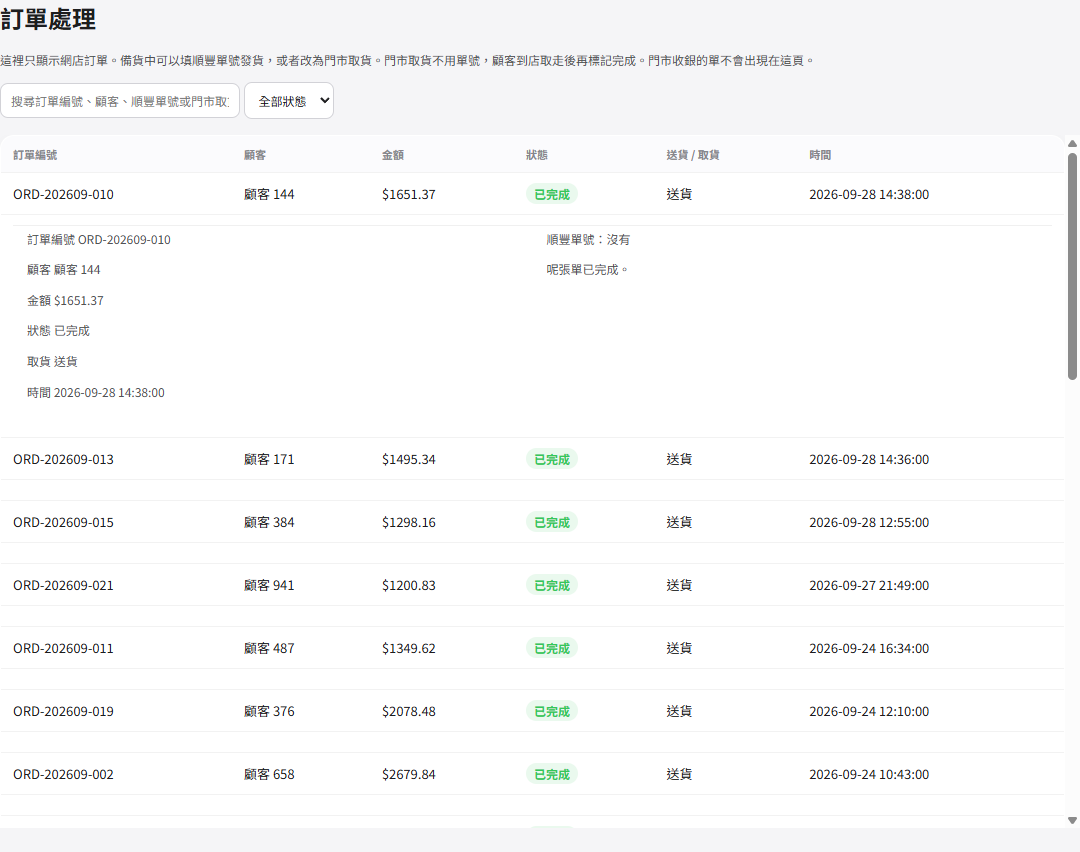This screenshot has width=1080, height=852.
Task: Click timestamp 2026-09-28 14:36:00
Action: coord(869,459)
